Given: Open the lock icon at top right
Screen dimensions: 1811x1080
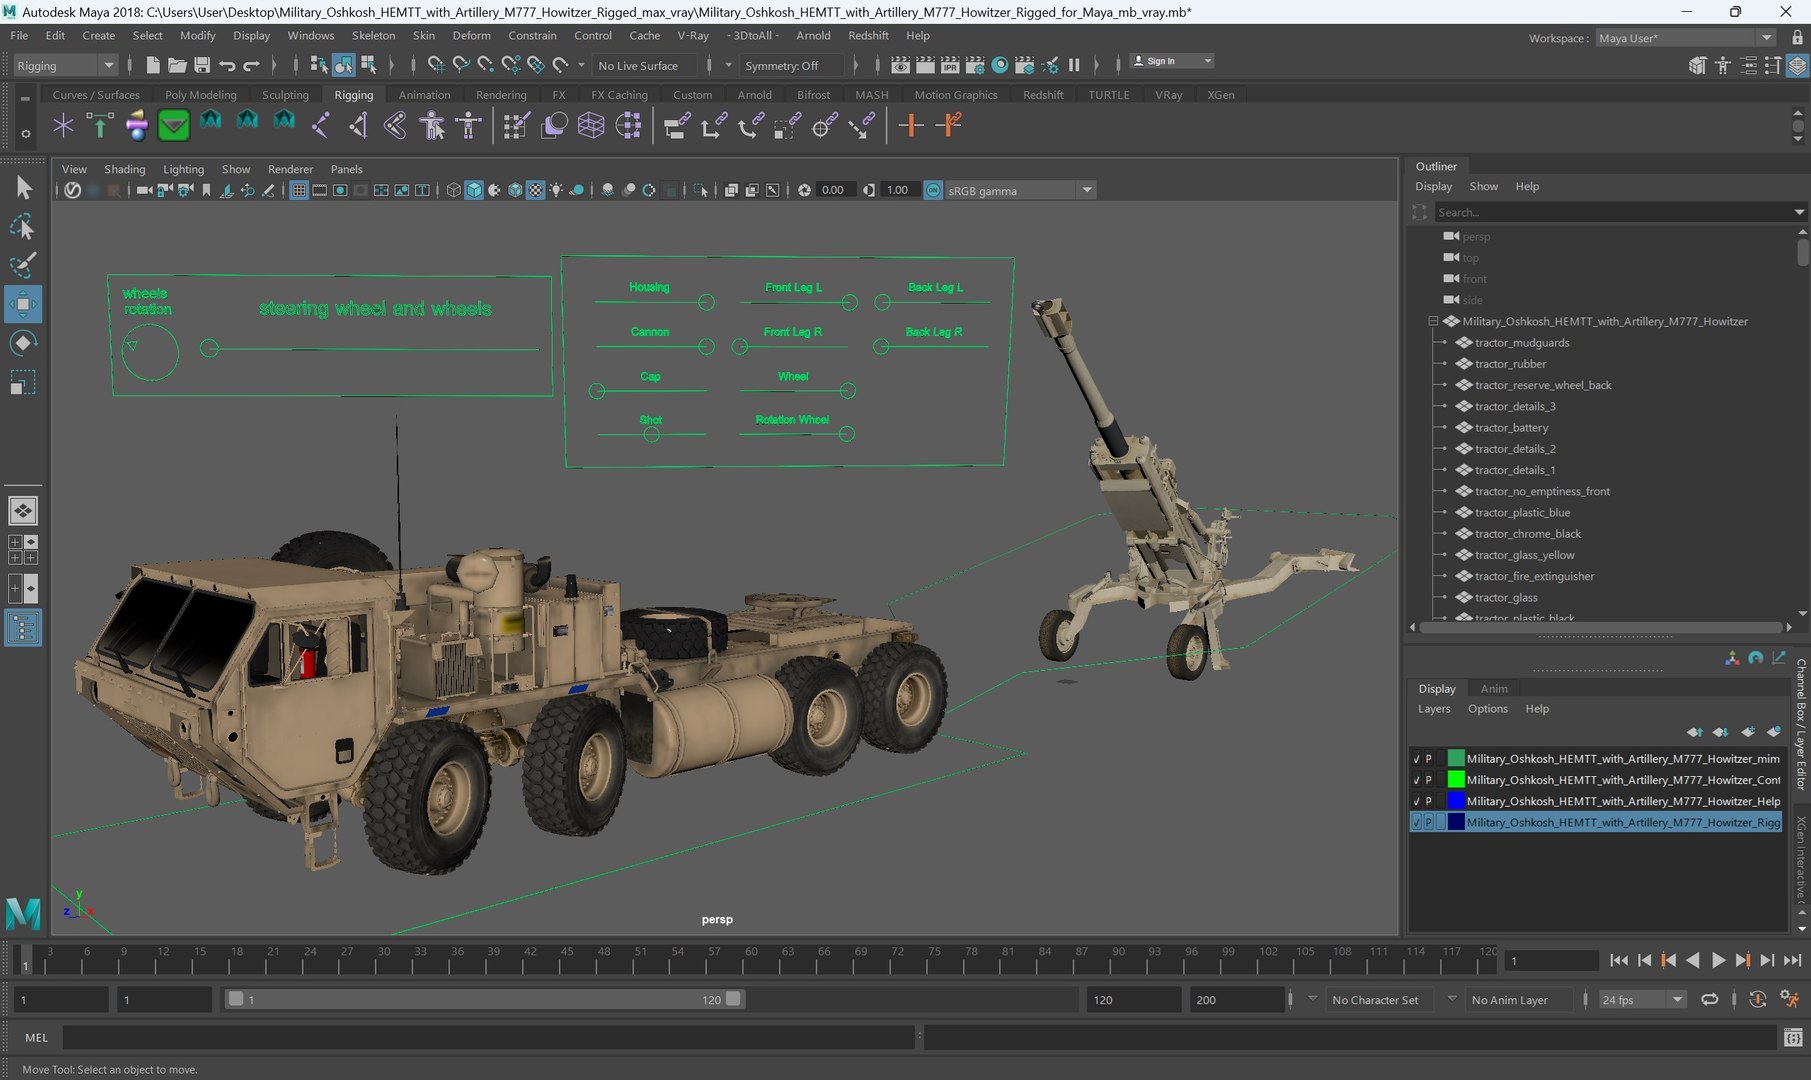Looking at the screenshot, I should pos(1797,38).
